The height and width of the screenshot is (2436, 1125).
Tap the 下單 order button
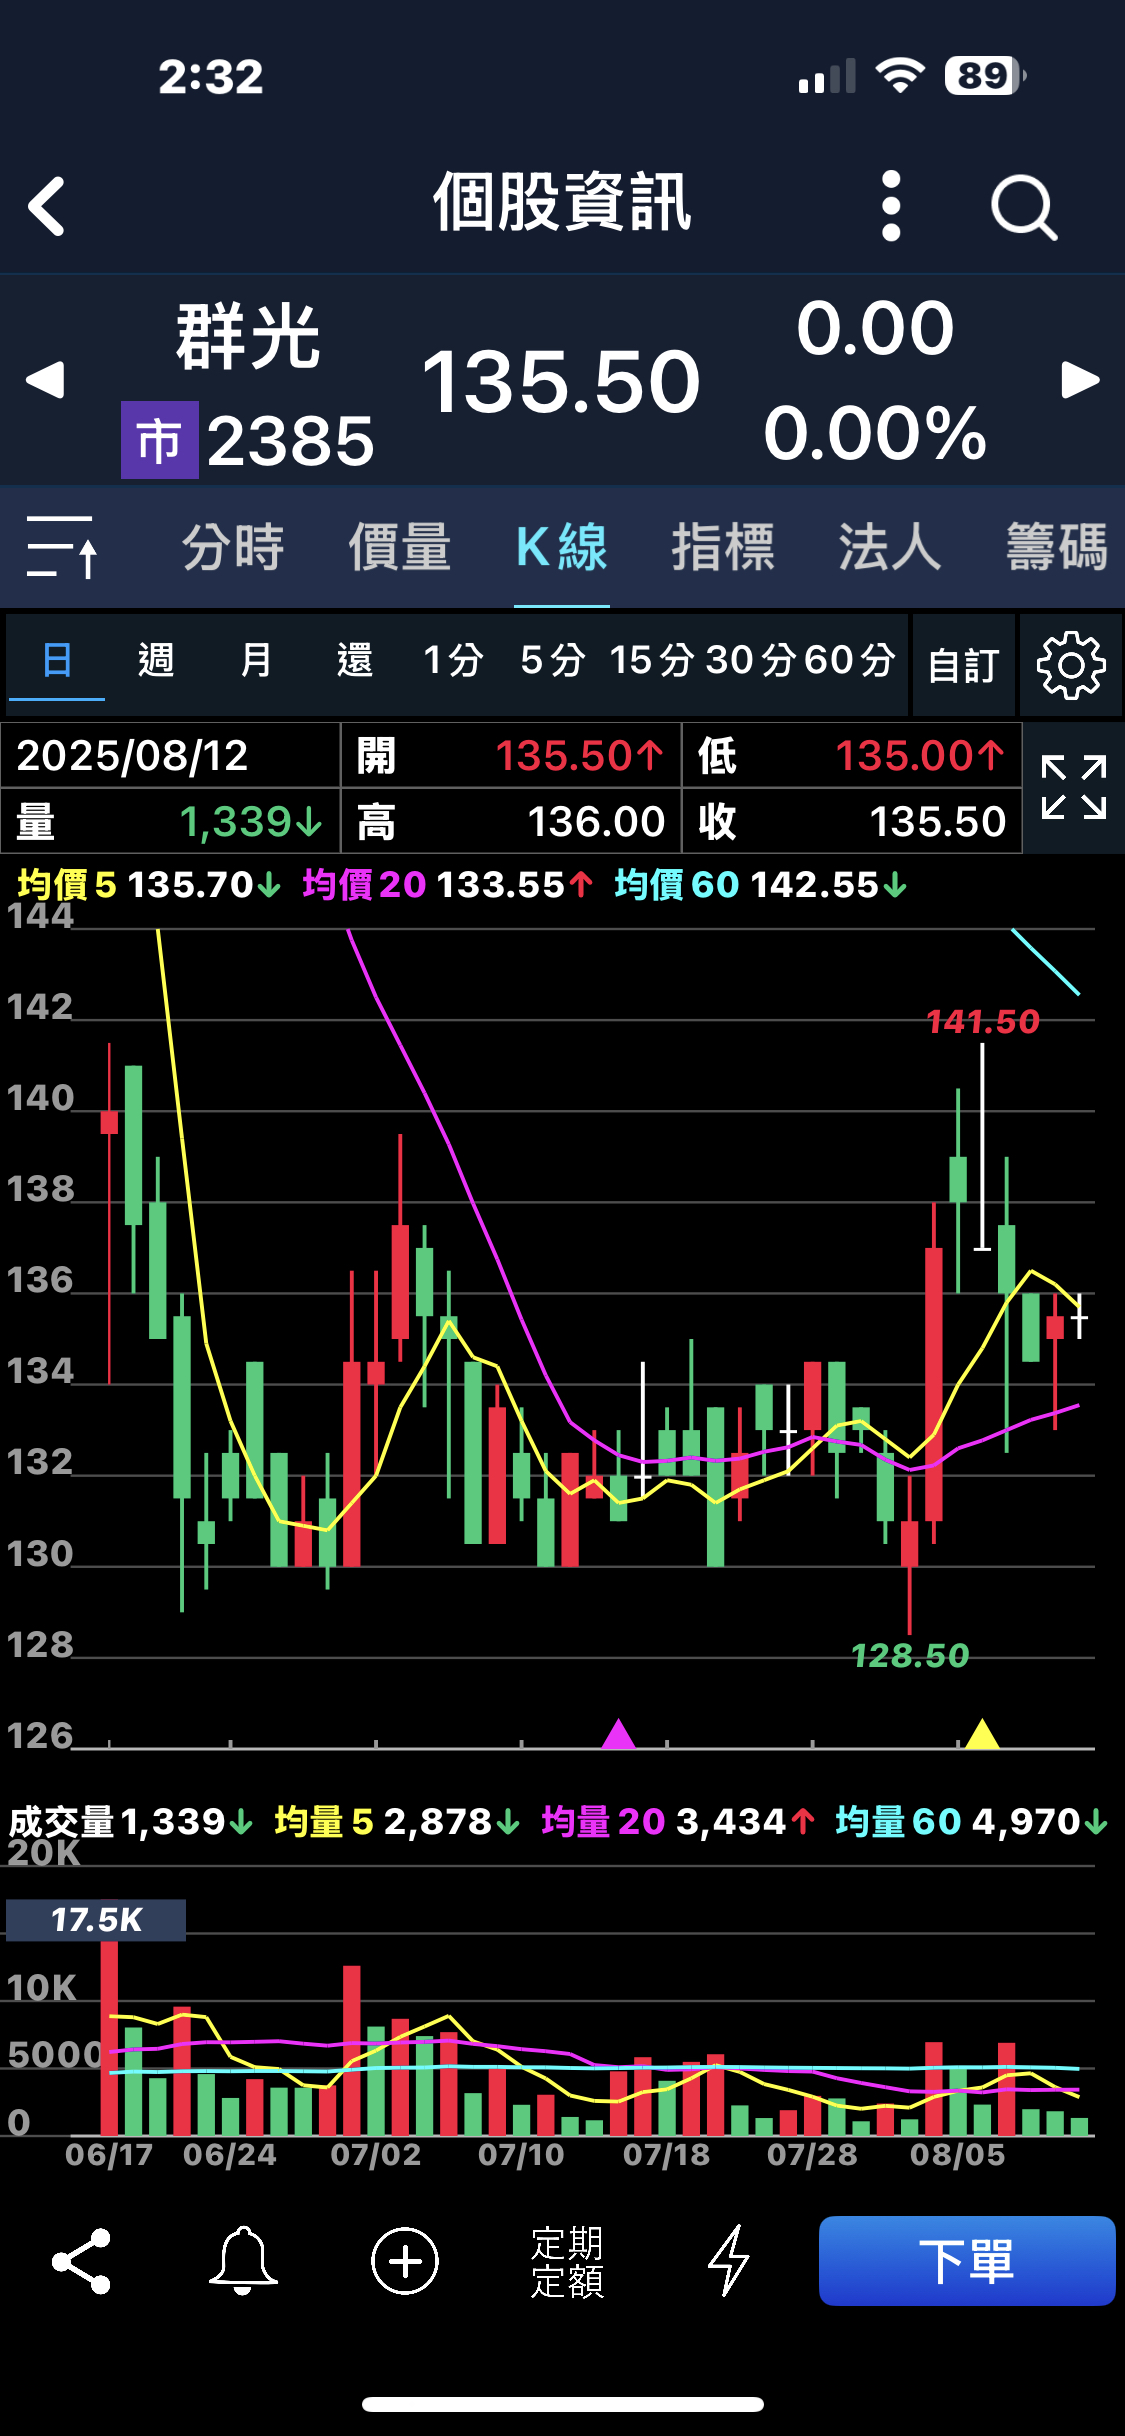coord(967,2261)
